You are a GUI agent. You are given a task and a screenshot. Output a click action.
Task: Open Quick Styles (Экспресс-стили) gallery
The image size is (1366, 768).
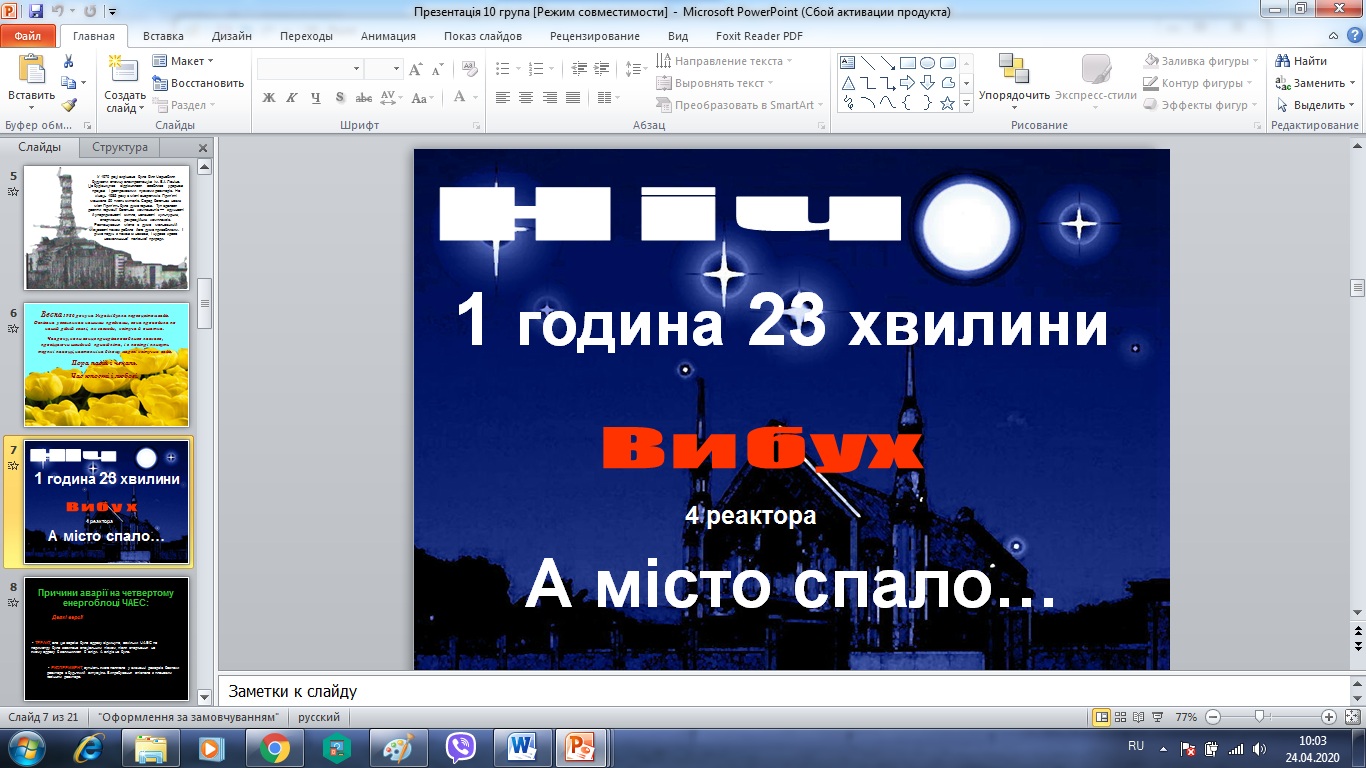(1096, 82)
